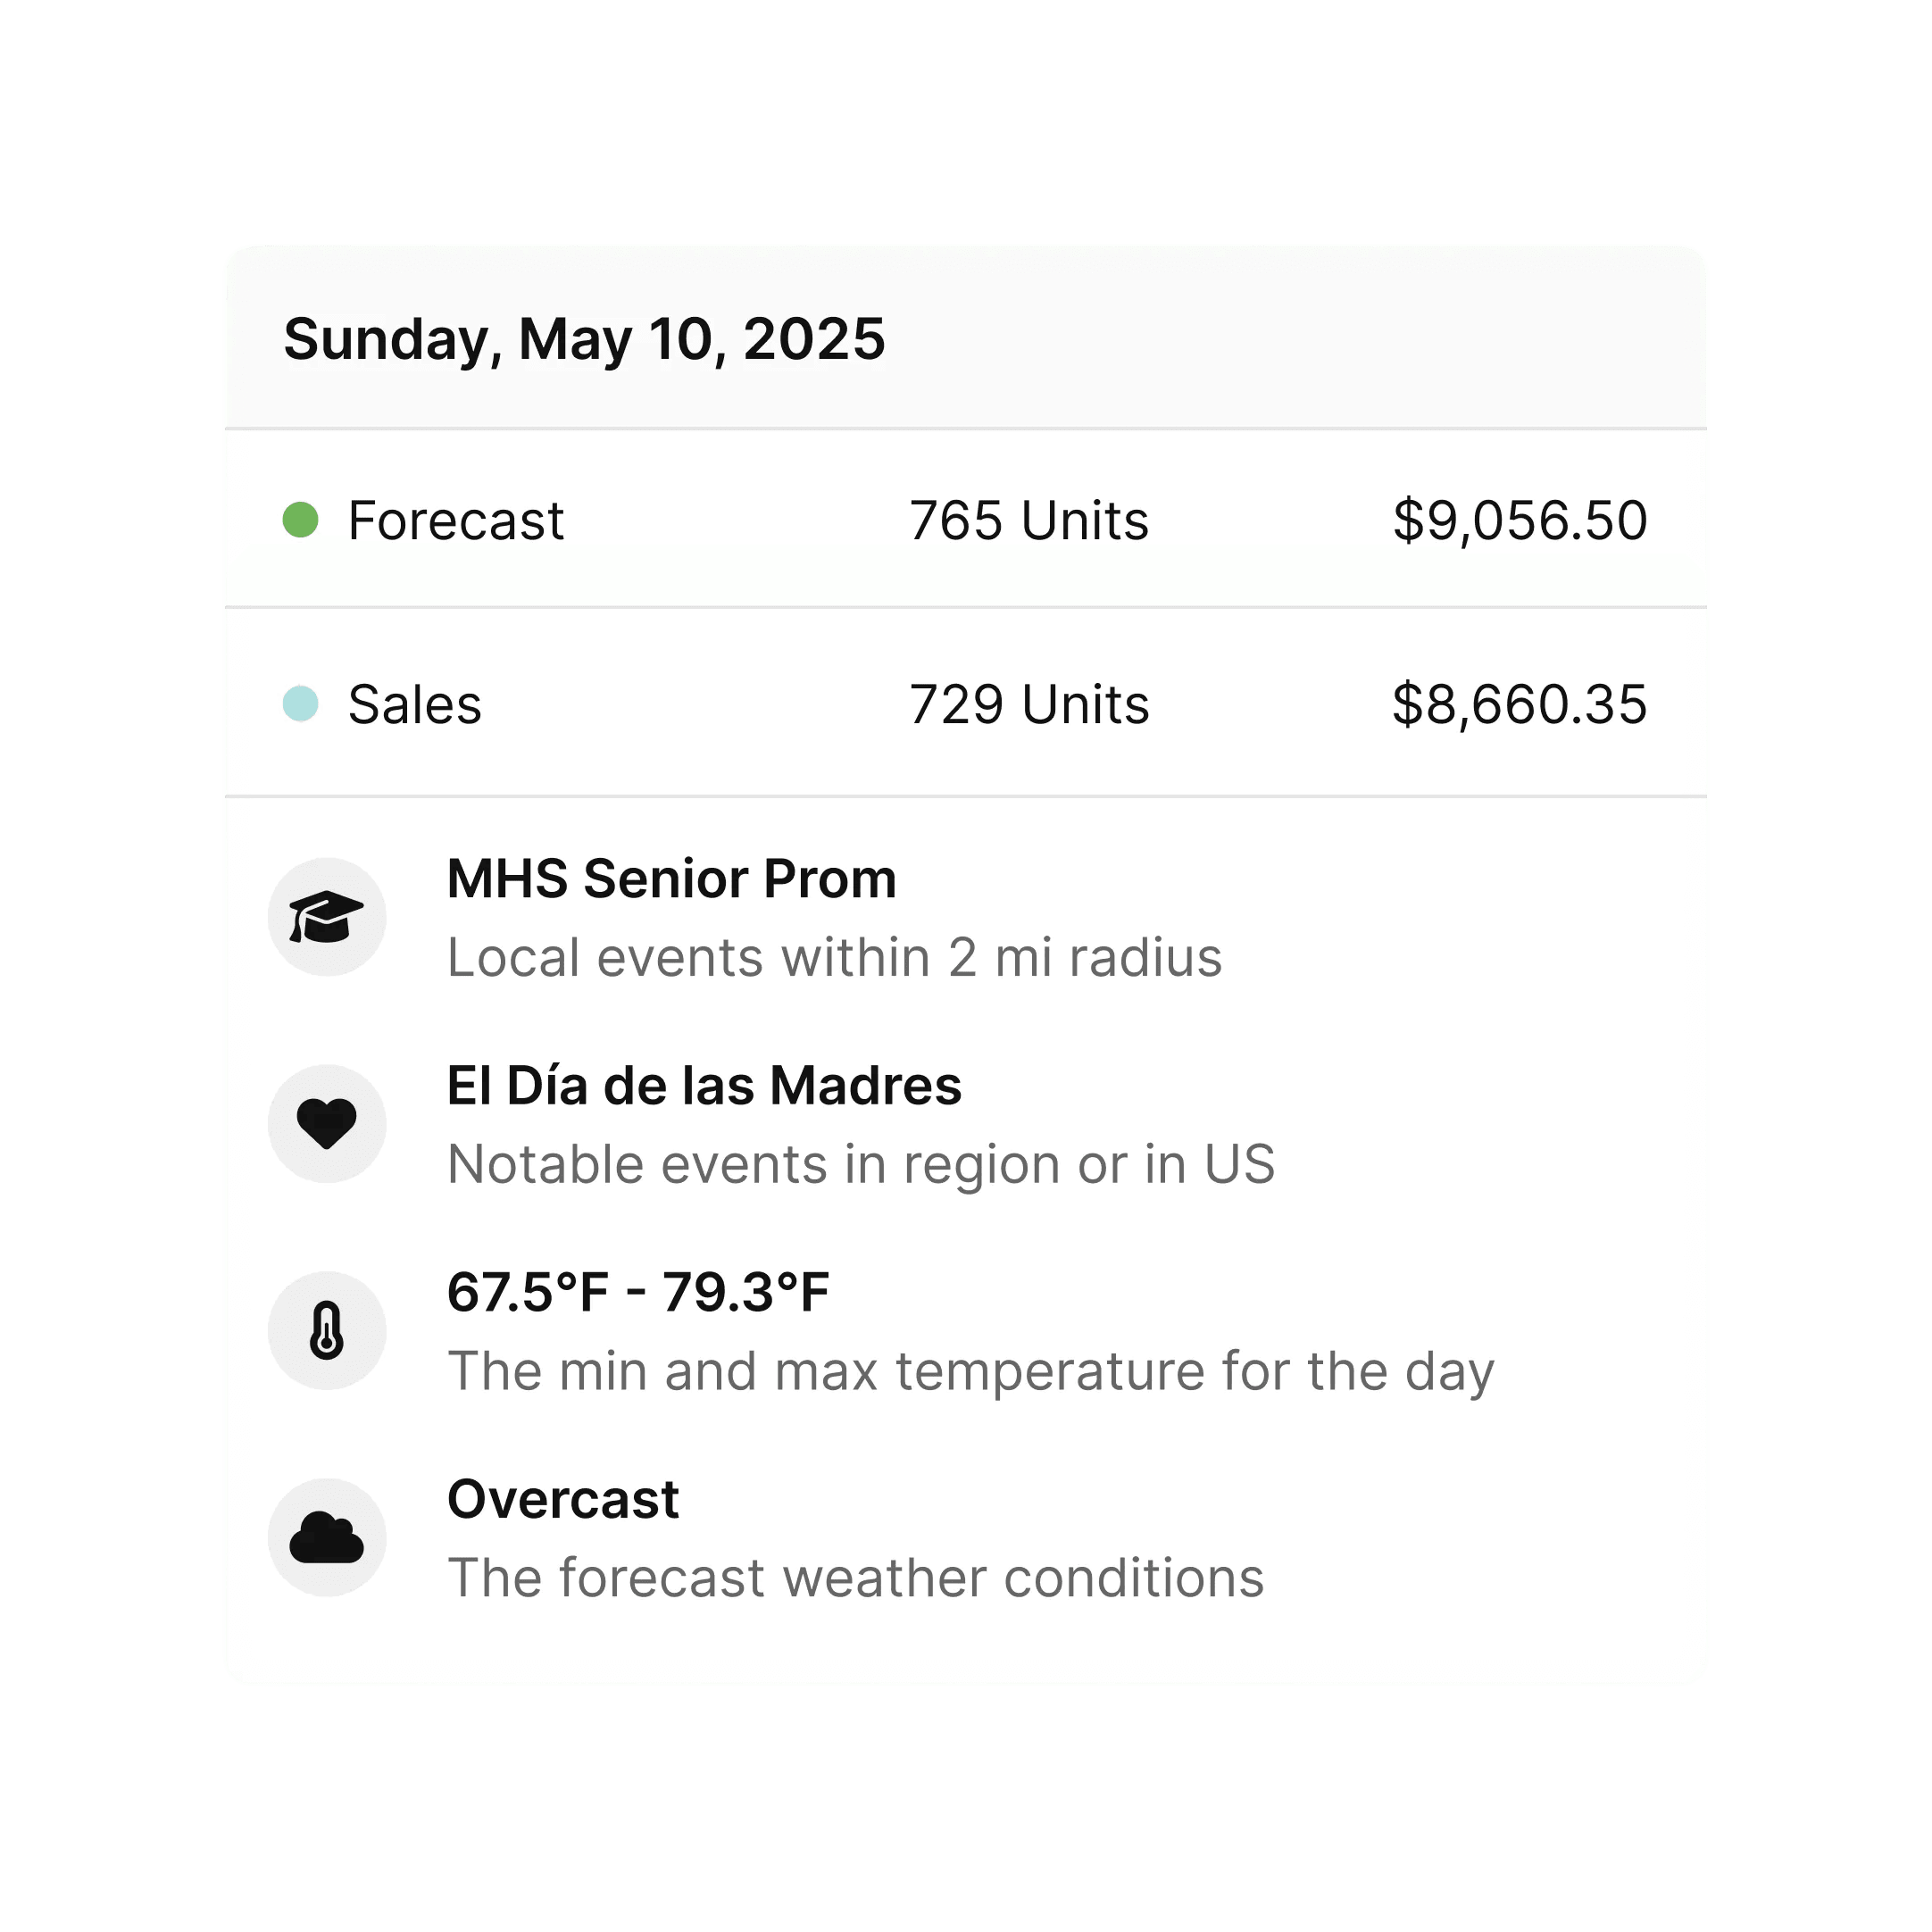Click the green Forecast color dot

click(x=300, y=520)
